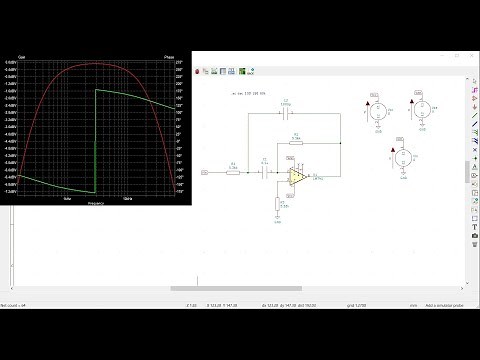Screen dimensions: 480x360
Task: Select feedback resistor R2 above the op-amp
Action: (296, 143)
